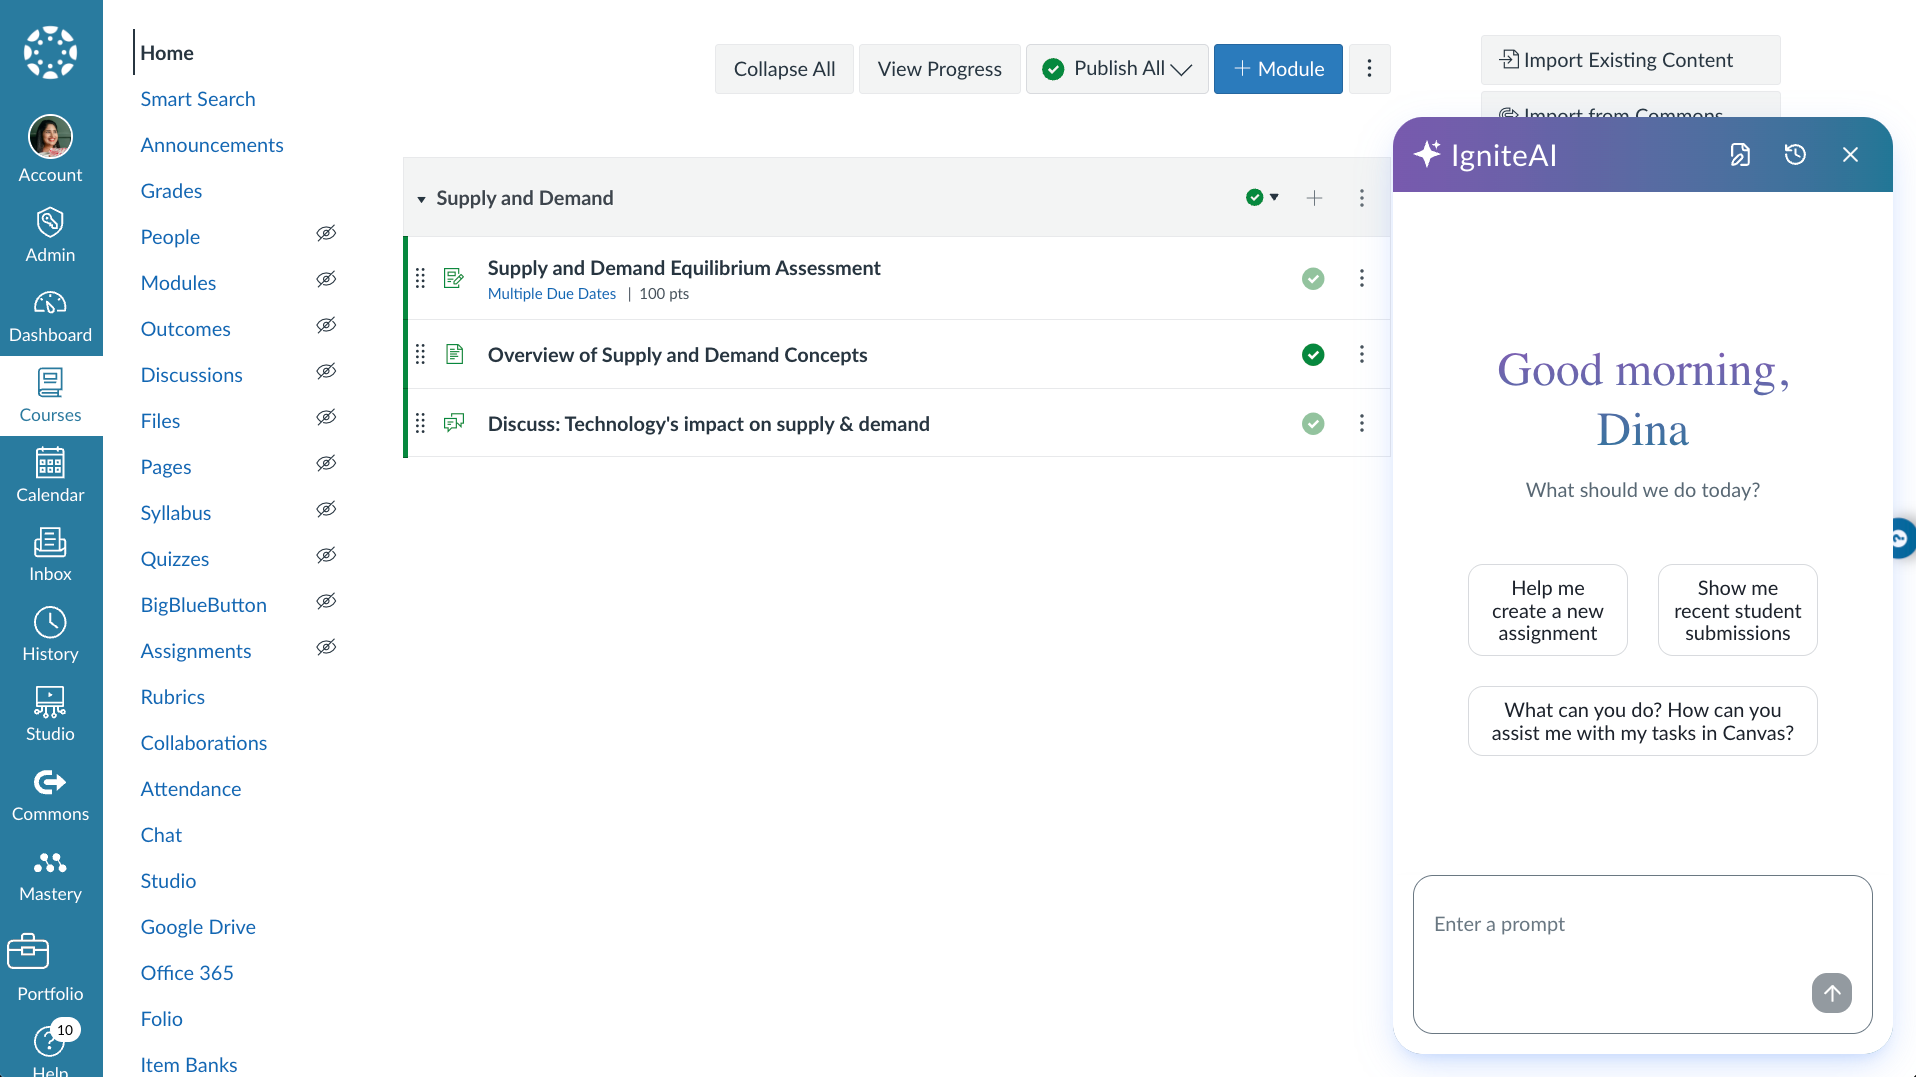This screenshot has width=1916, height=1077.
Task: Open Mastery in global navigation
Action: click(50, 874)
